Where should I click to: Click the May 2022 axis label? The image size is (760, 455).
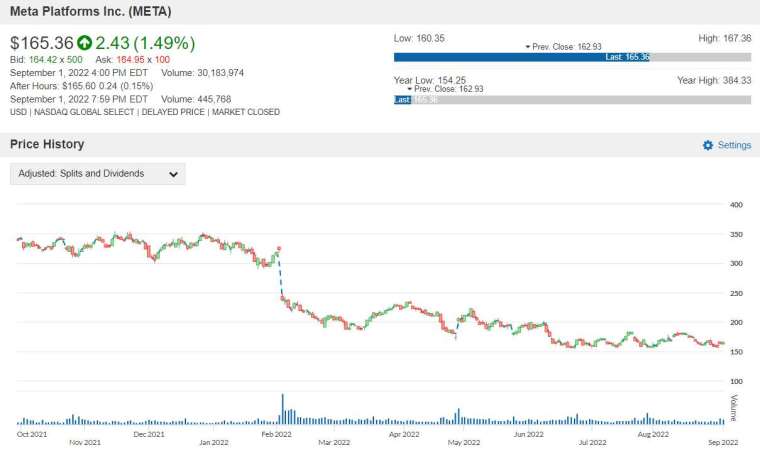[464, 442]
